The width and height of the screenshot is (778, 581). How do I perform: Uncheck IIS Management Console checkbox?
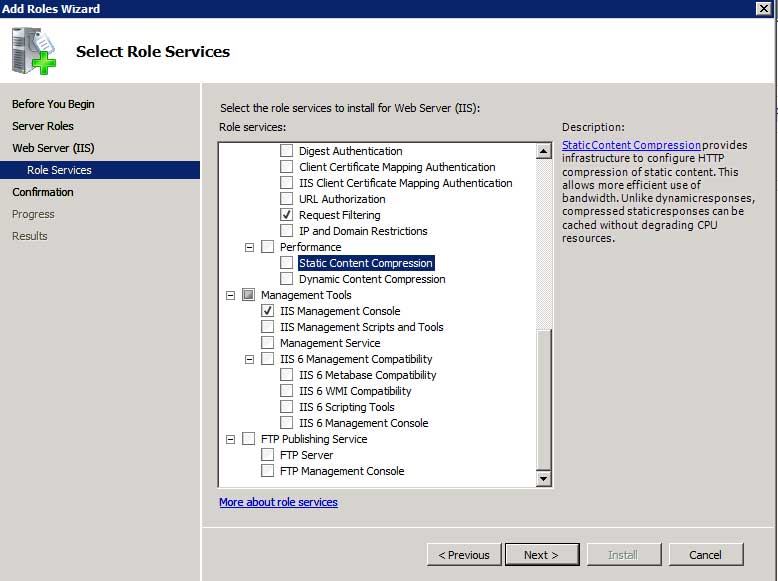point(267,311)
